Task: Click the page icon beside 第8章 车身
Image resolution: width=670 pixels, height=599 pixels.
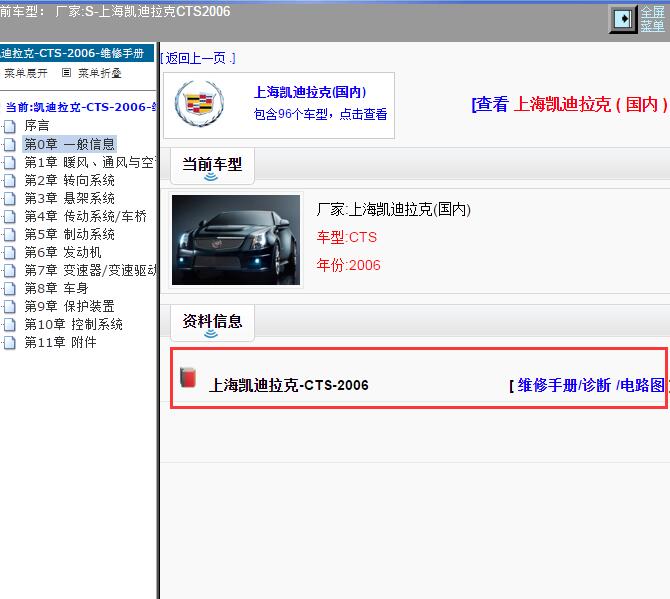Action: tap(10, 288)
